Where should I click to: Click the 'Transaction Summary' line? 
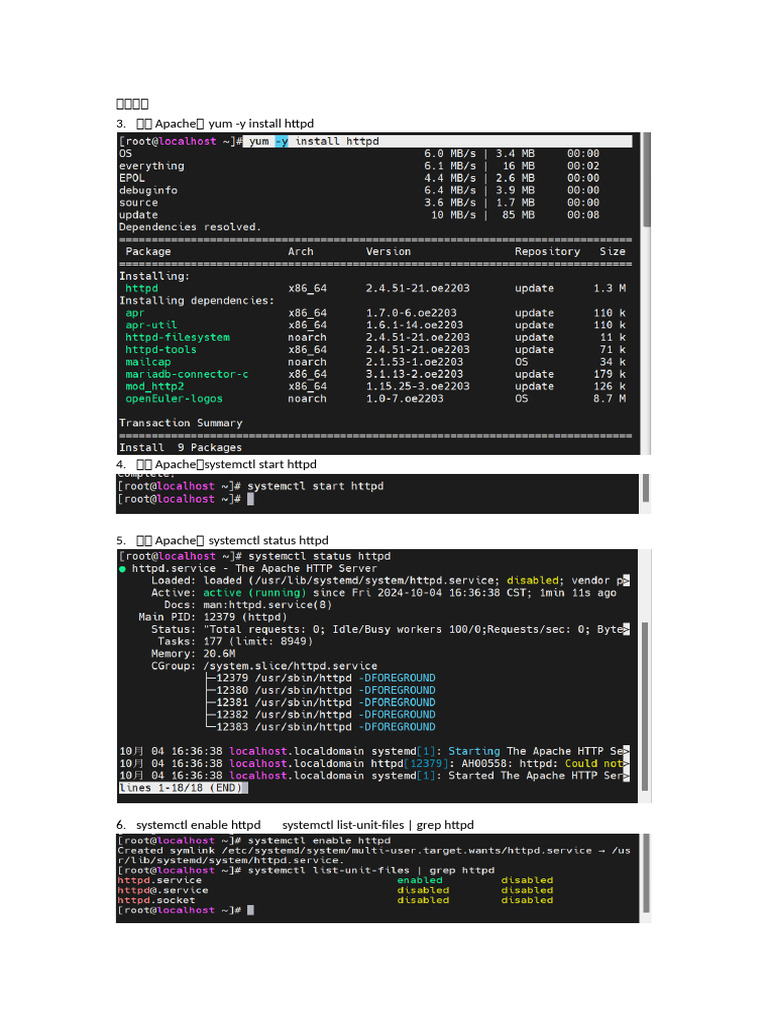(181, 423)
